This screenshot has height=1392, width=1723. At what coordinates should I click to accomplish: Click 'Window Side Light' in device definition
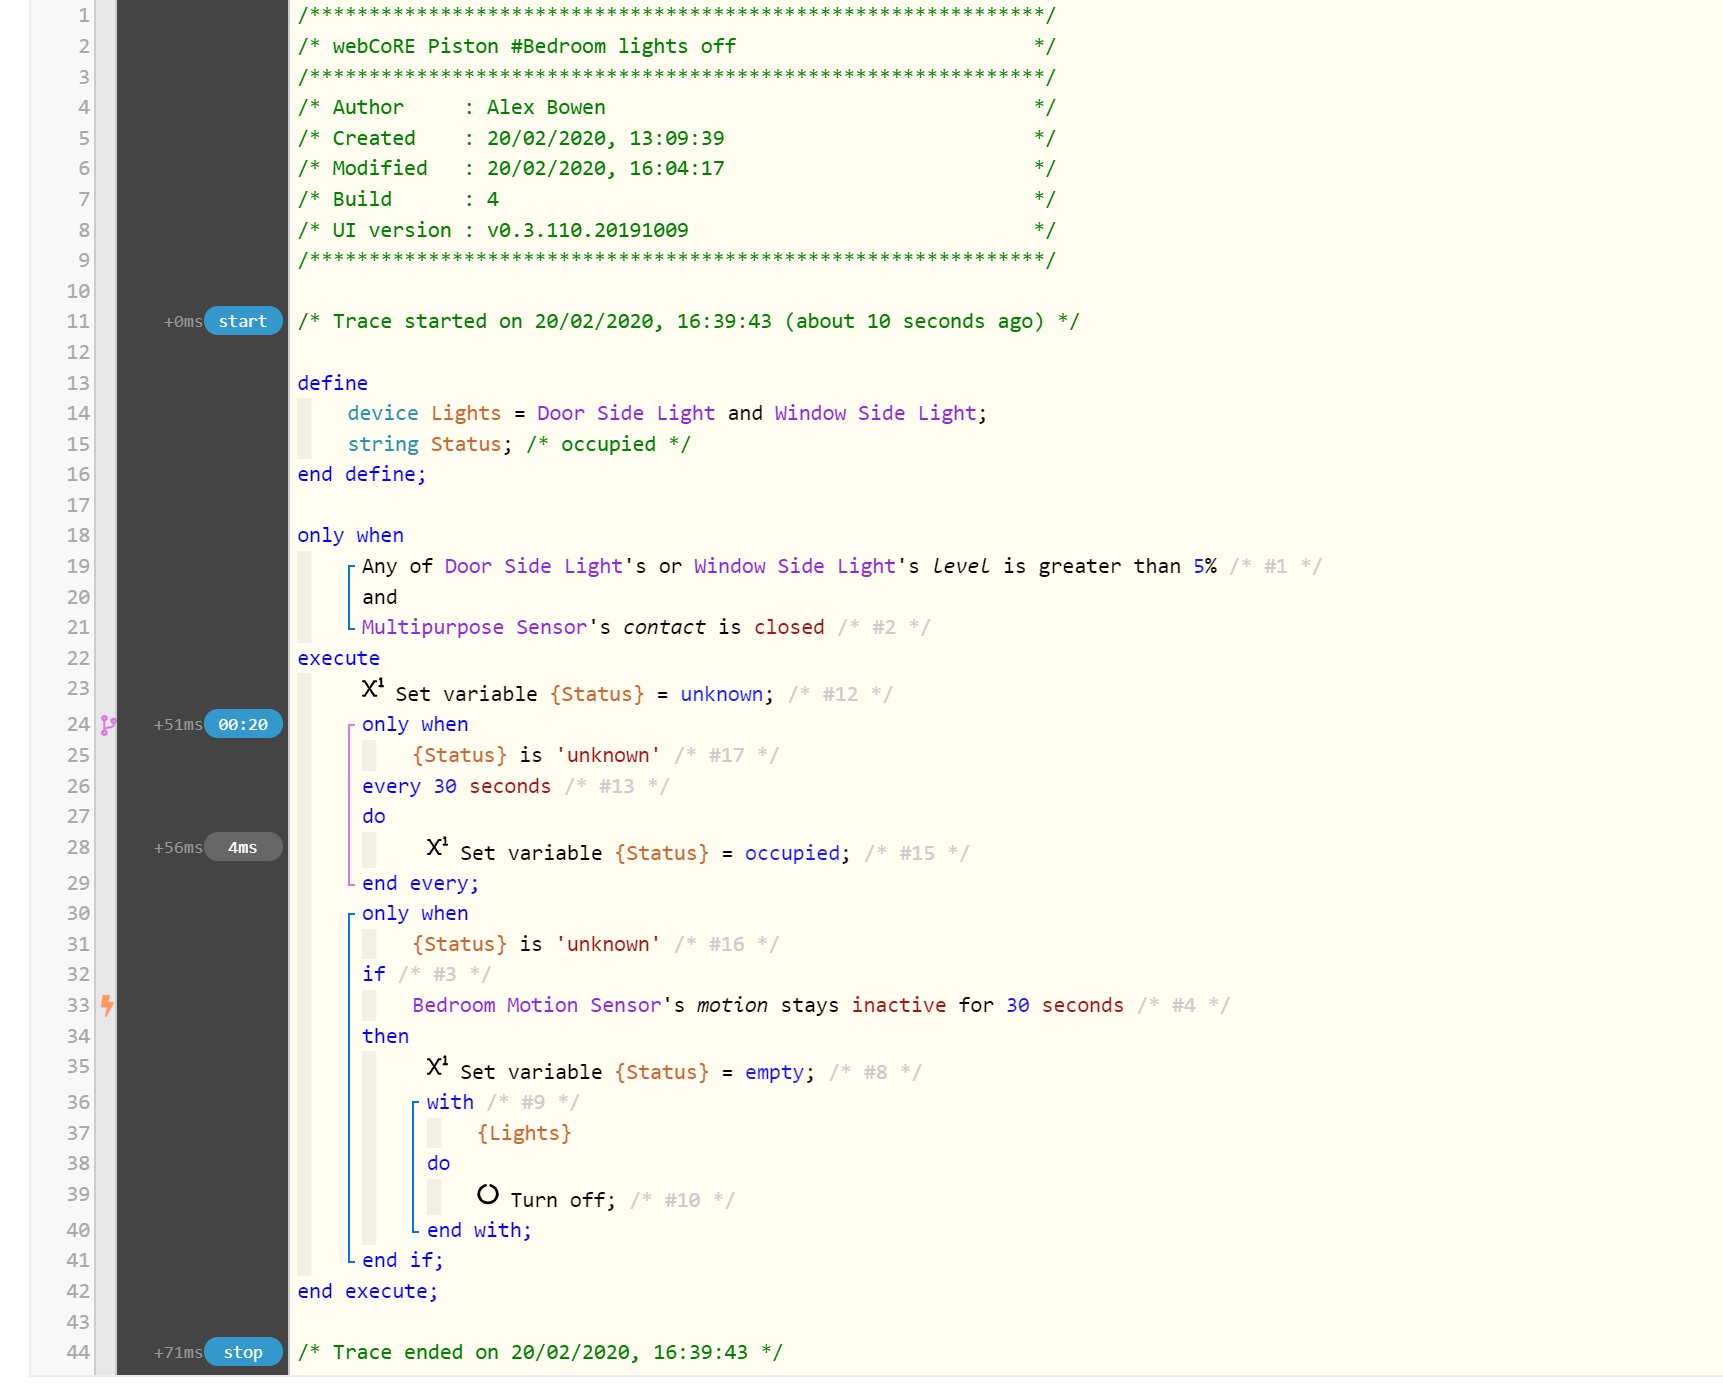(875, 413)
